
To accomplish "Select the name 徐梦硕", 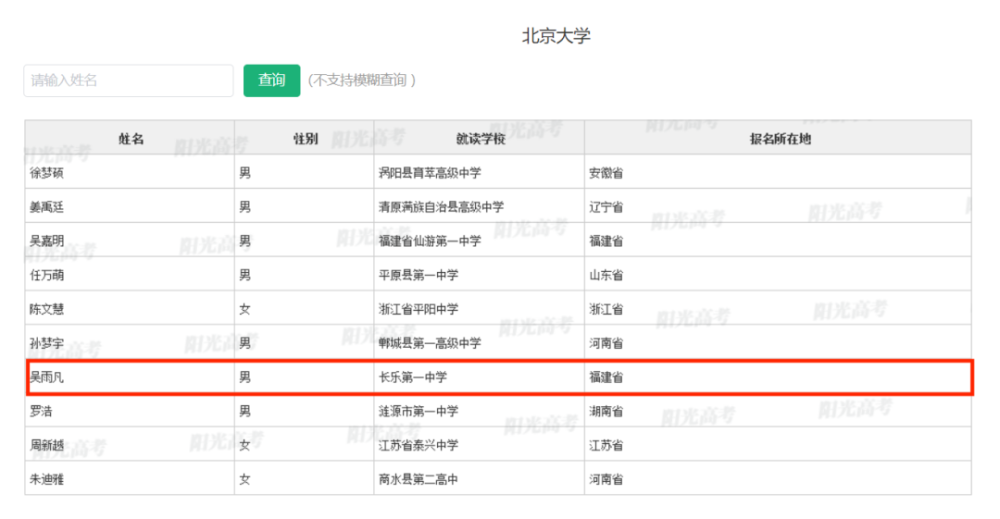I will coord(47,173).
